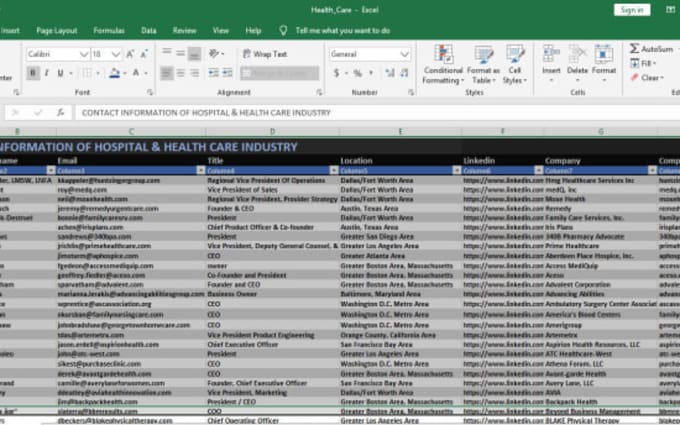680x425 pixels.
Task: Open Format as Table gallery
Action: (483, 65)
